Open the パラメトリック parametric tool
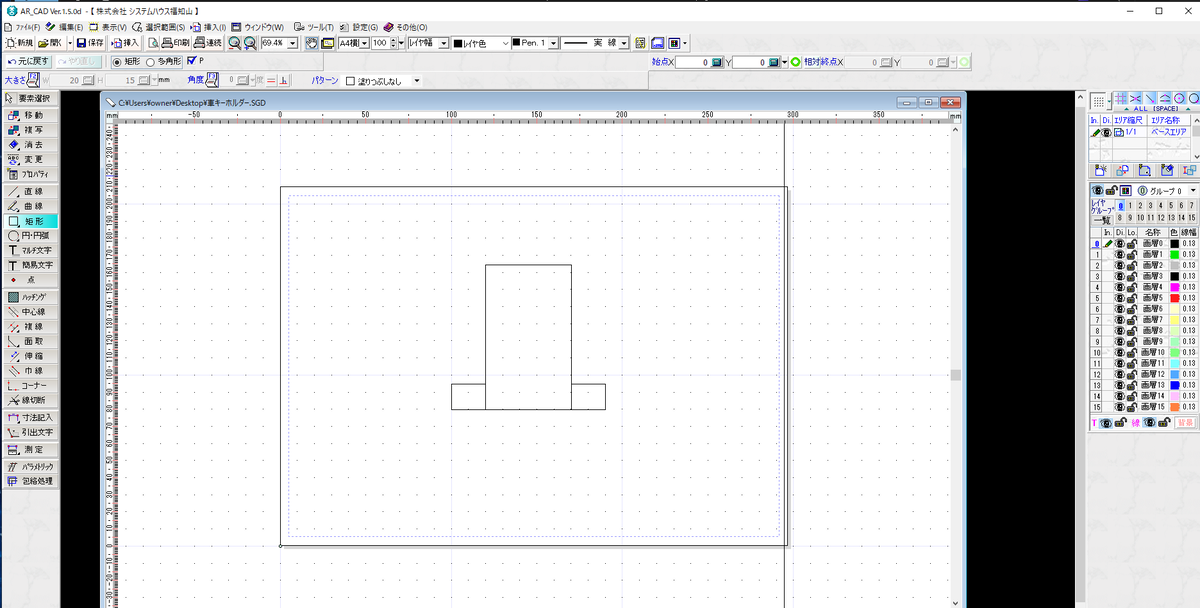 30,466
